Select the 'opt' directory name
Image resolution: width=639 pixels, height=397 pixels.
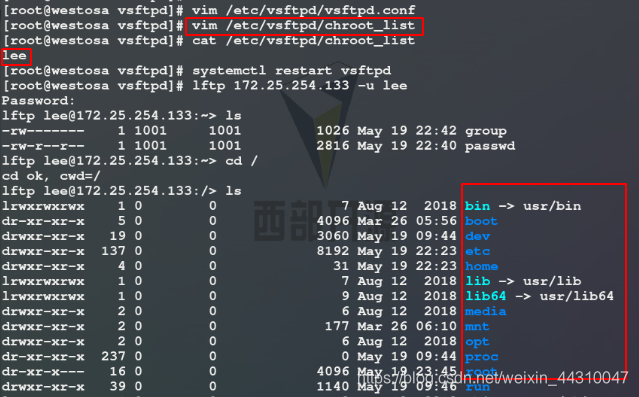(477, 342)
